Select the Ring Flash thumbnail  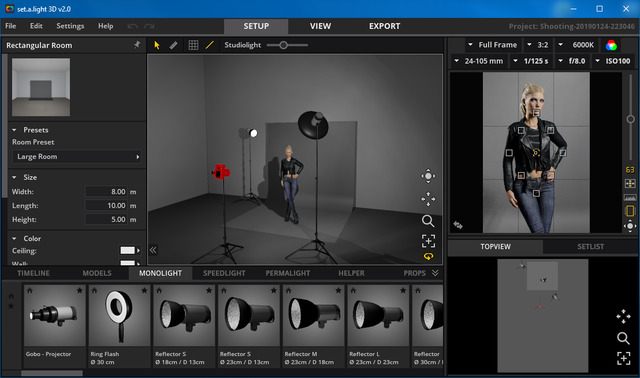click(119, 316)
